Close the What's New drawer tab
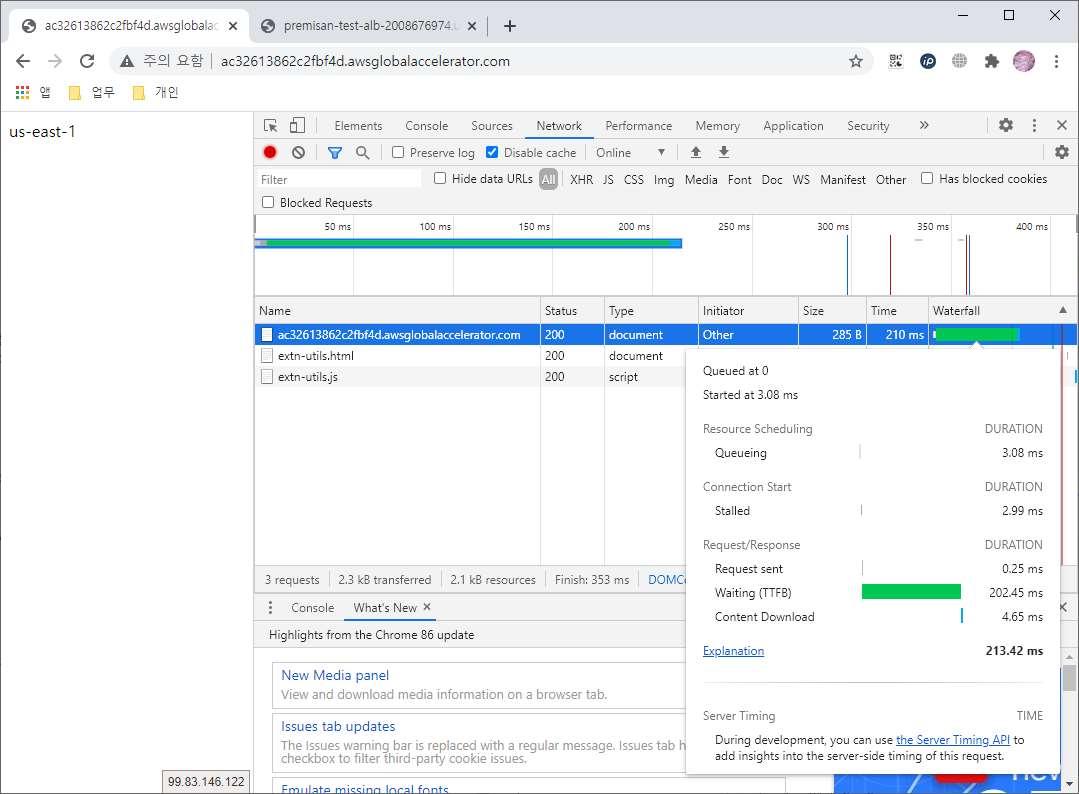The width and height of the screenshot is (1079, 794). tap(427, 607)
